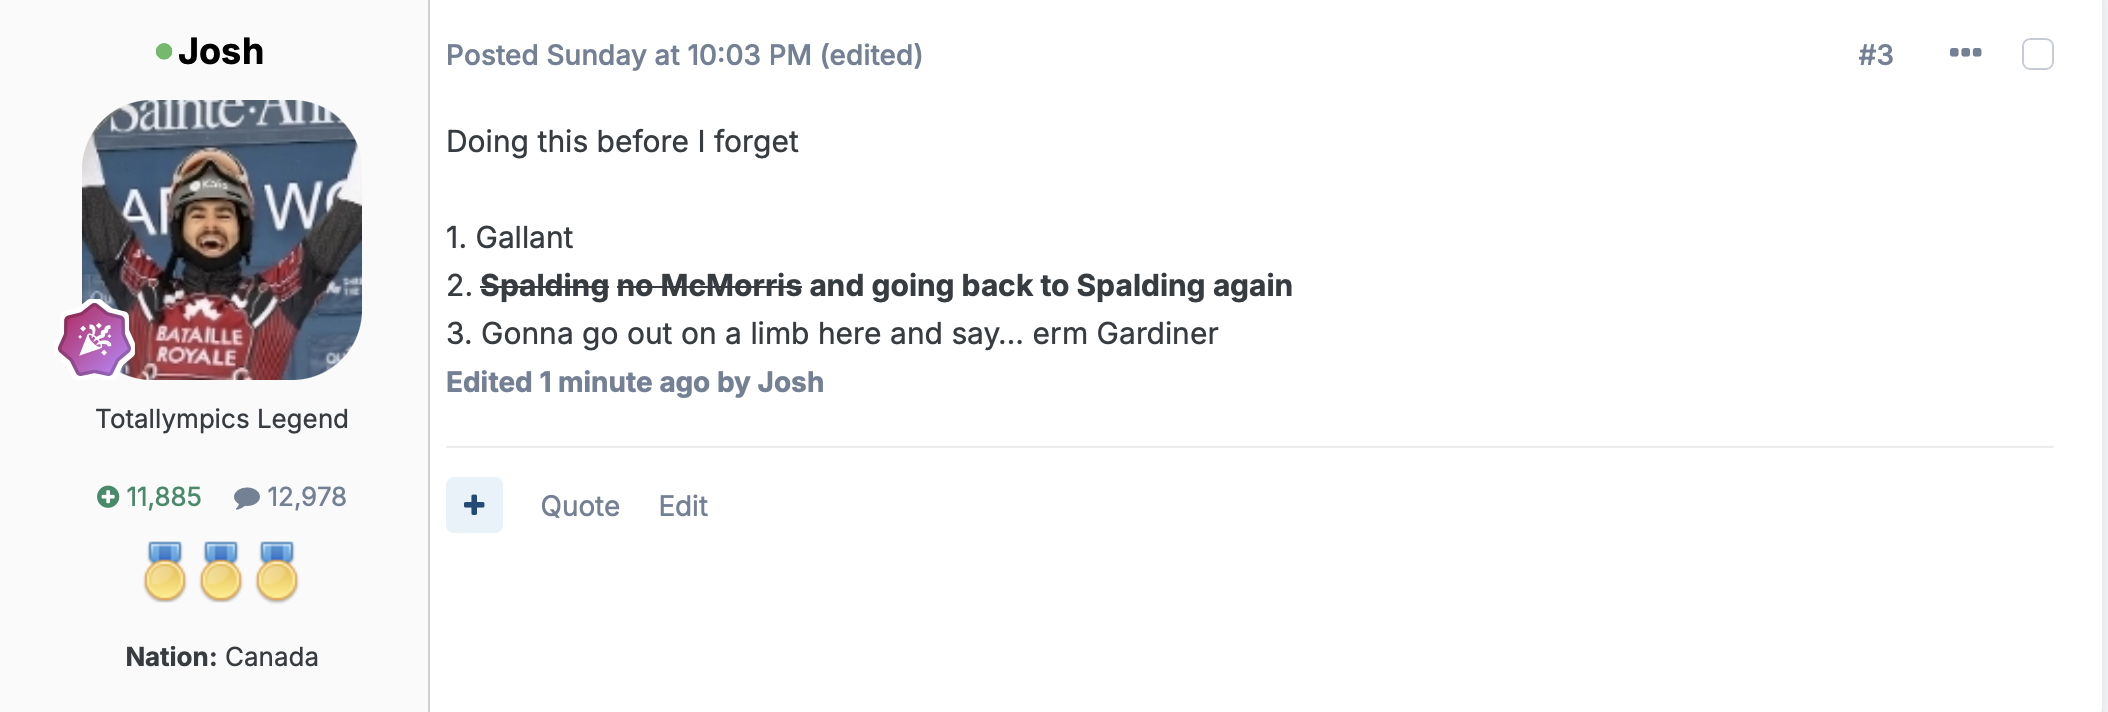Click the third gold medal icon

277,572
